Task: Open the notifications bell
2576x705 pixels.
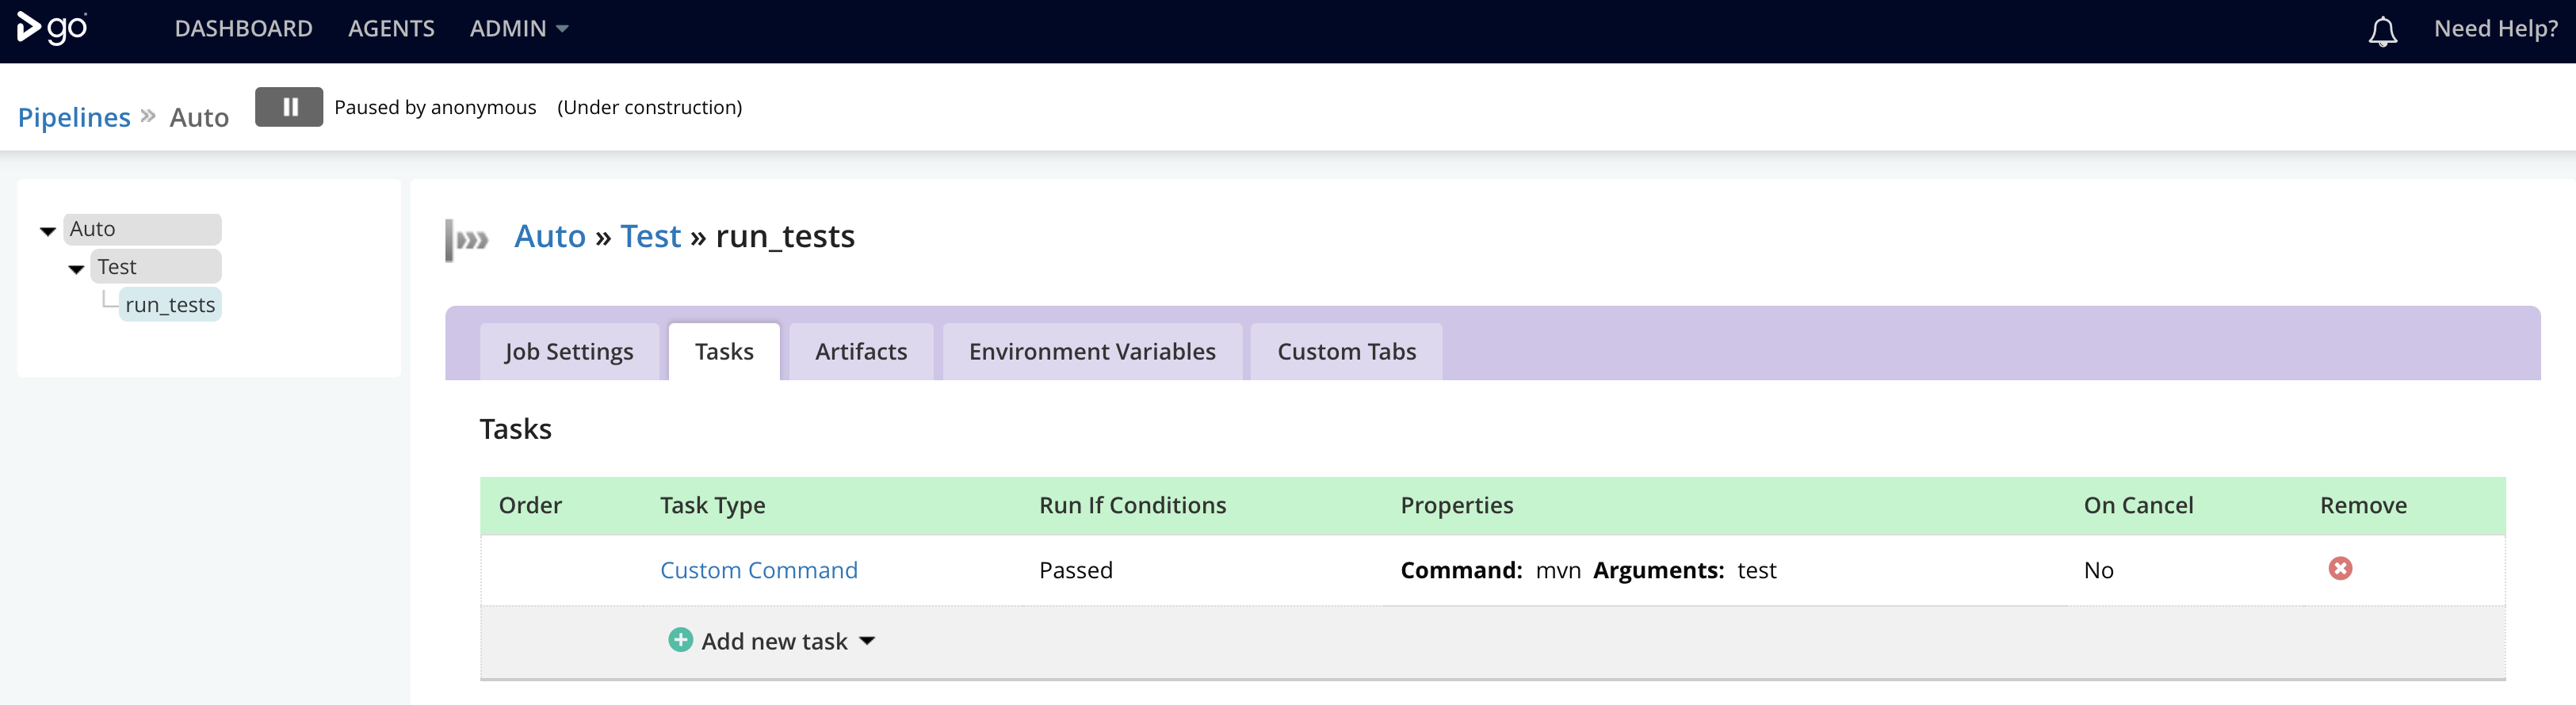Action: tap(2382, 31)
